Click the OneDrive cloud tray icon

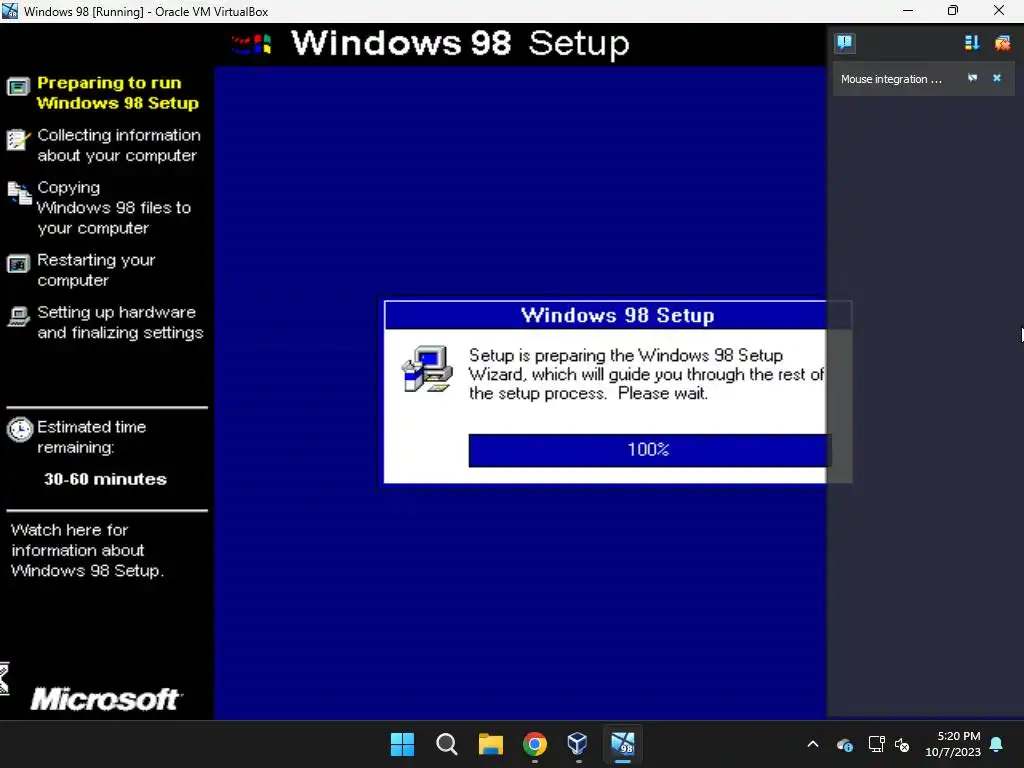click(844, 744)
